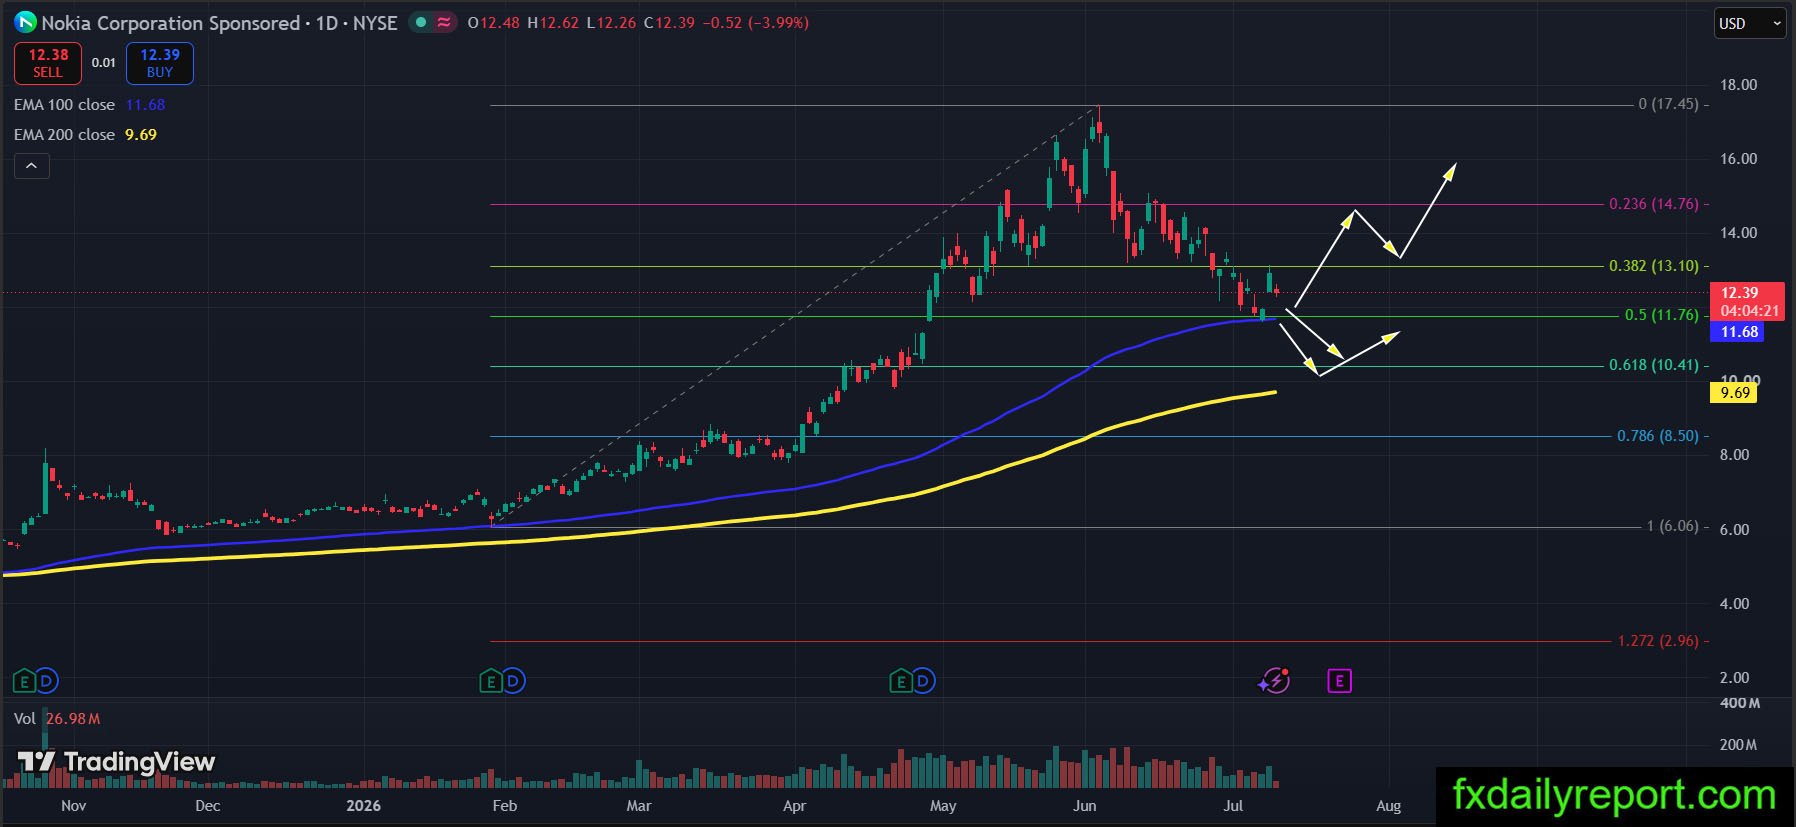Click the 1D interval label in the title
The image size is (1796, 827).
(327, 23)
